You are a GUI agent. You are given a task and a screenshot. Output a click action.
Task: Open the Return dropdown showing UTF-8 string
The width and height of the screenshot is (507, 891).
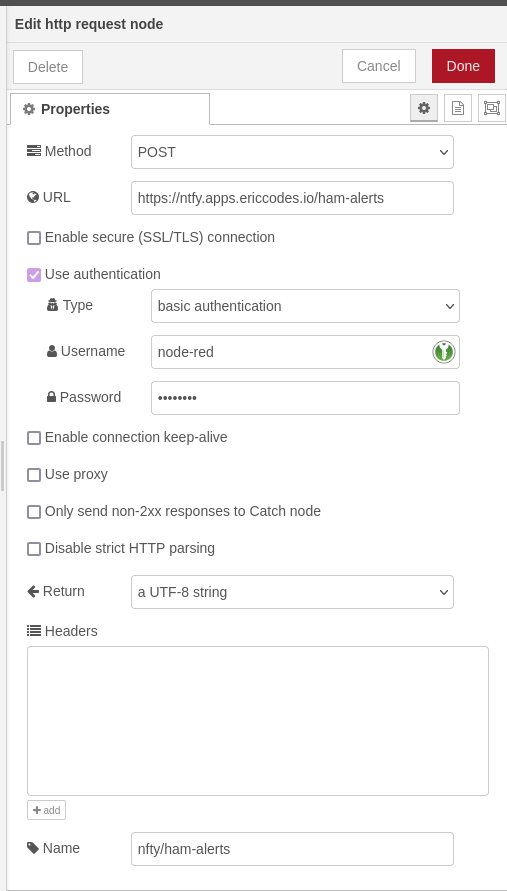point(292,592)
